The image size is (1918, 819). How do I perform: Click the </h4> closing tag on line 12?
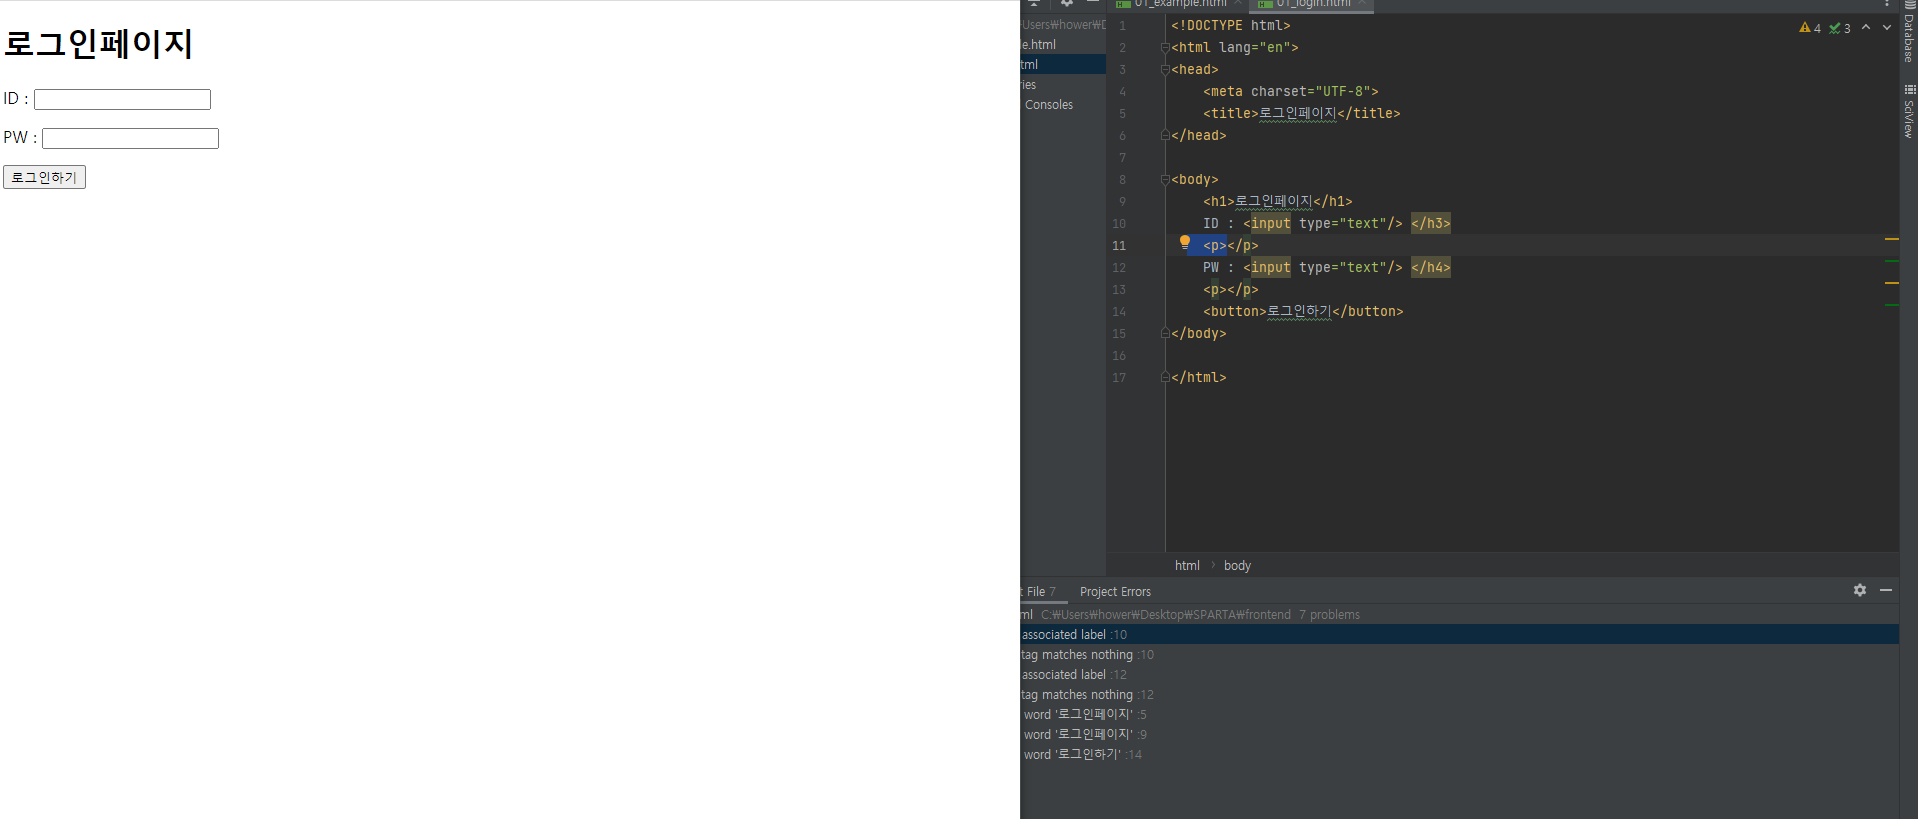(1431, 268)
